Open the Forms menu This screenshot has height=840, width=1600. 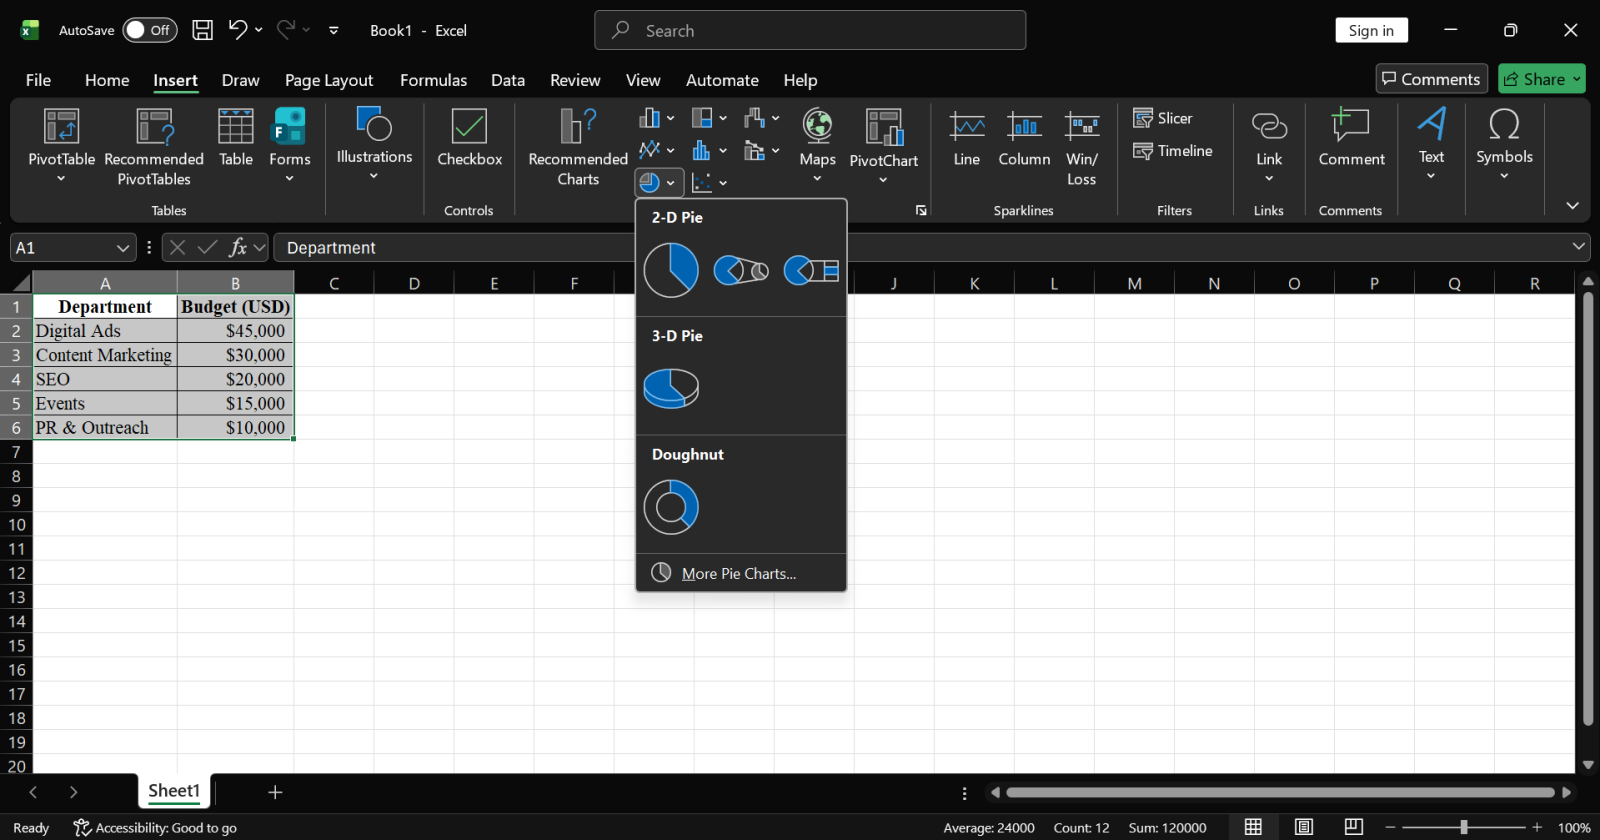[290, 147]
